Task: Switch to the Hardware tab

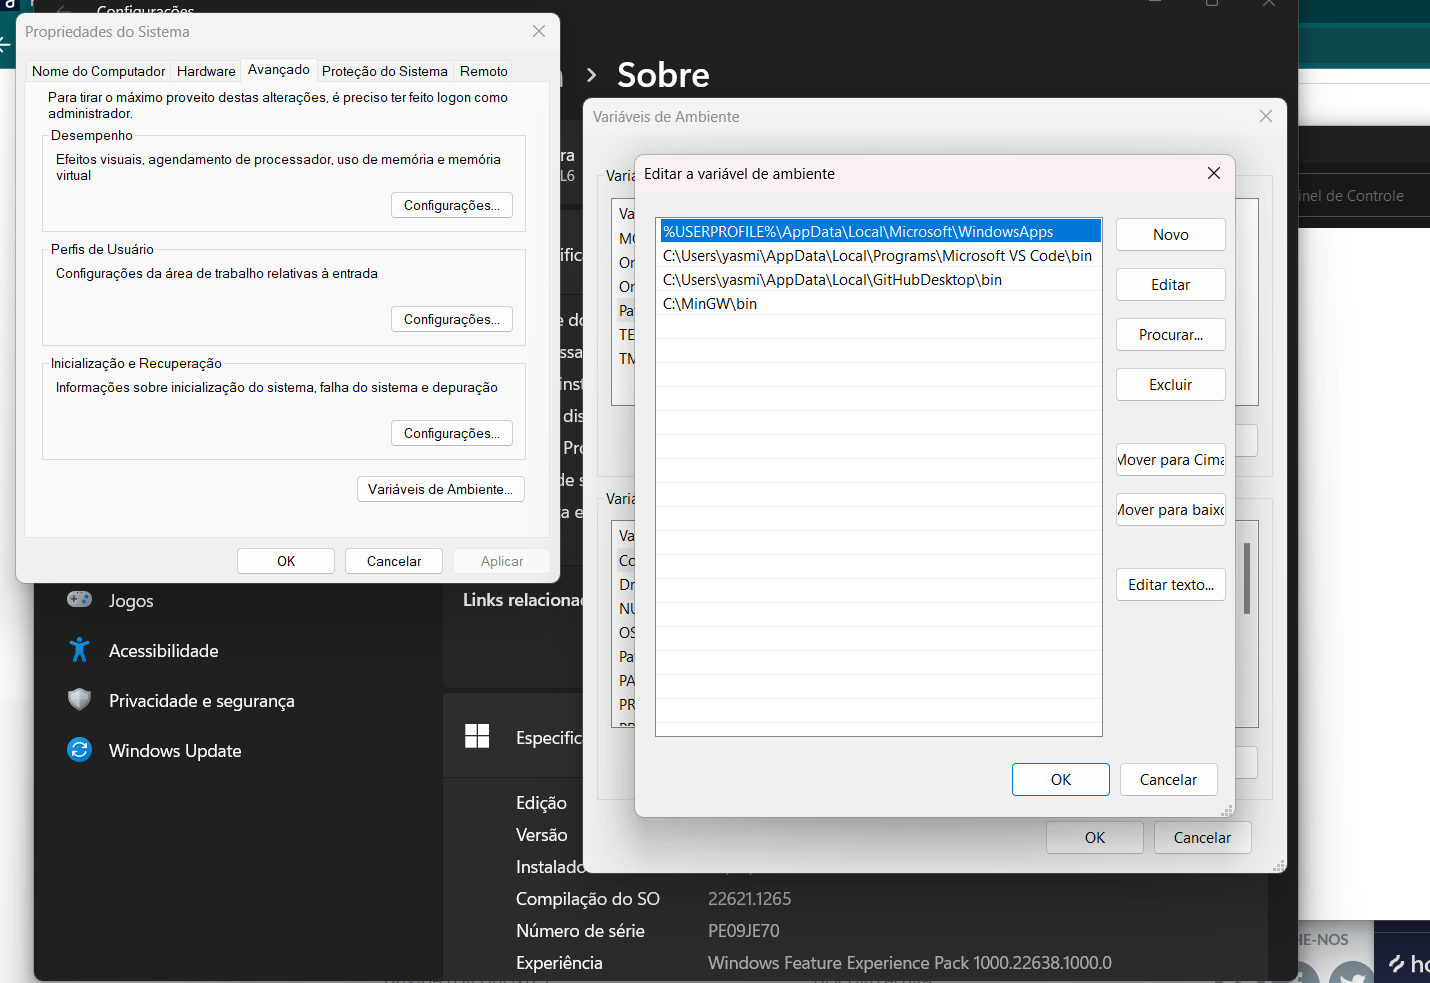Action: [206, 71]
